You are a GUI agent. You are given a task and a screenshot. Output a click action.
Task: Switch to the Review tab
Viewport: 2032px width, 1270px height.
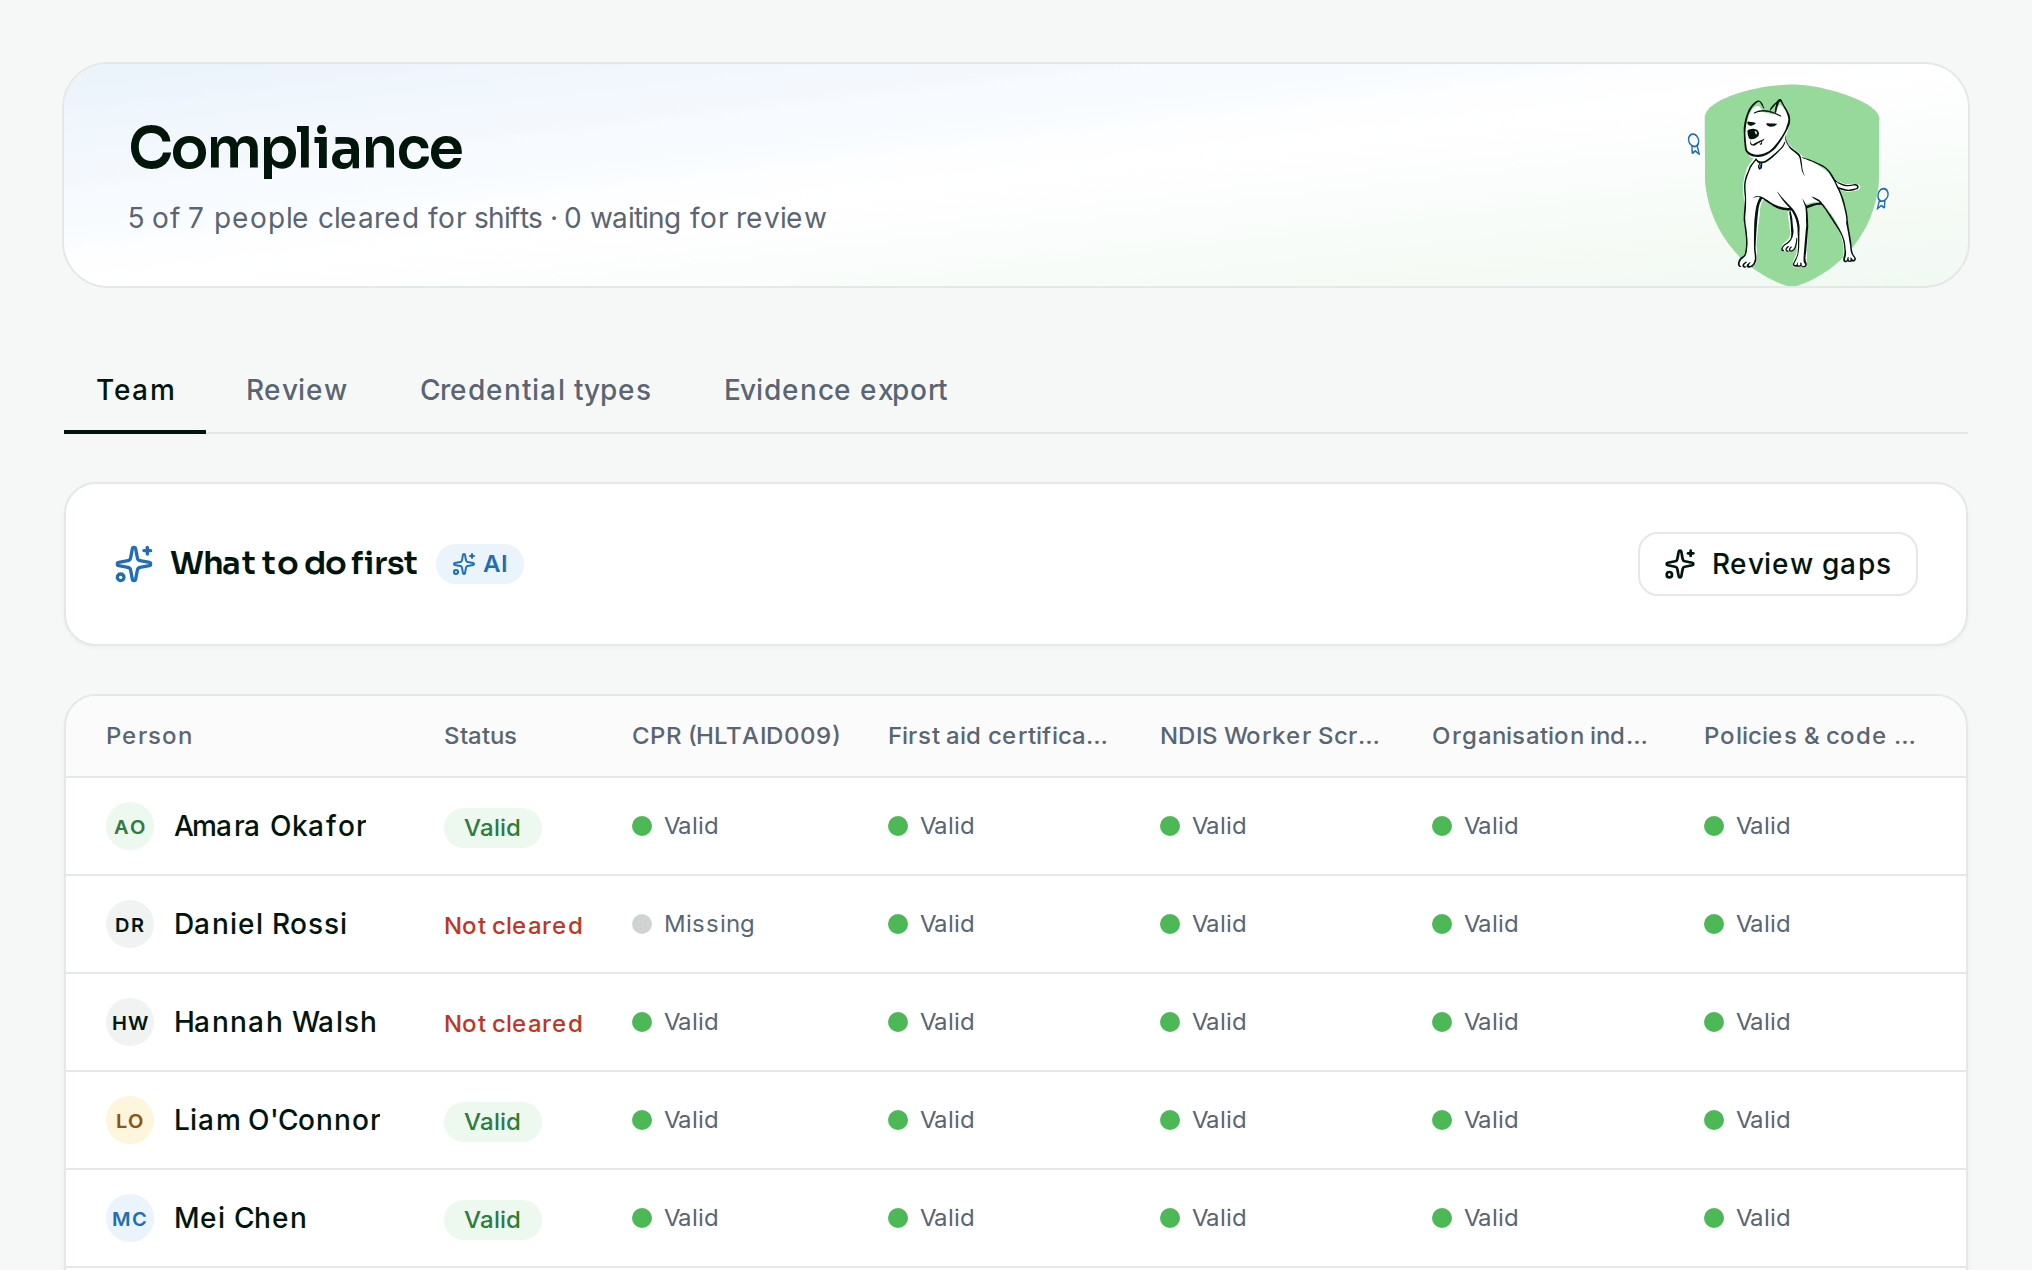297,390
